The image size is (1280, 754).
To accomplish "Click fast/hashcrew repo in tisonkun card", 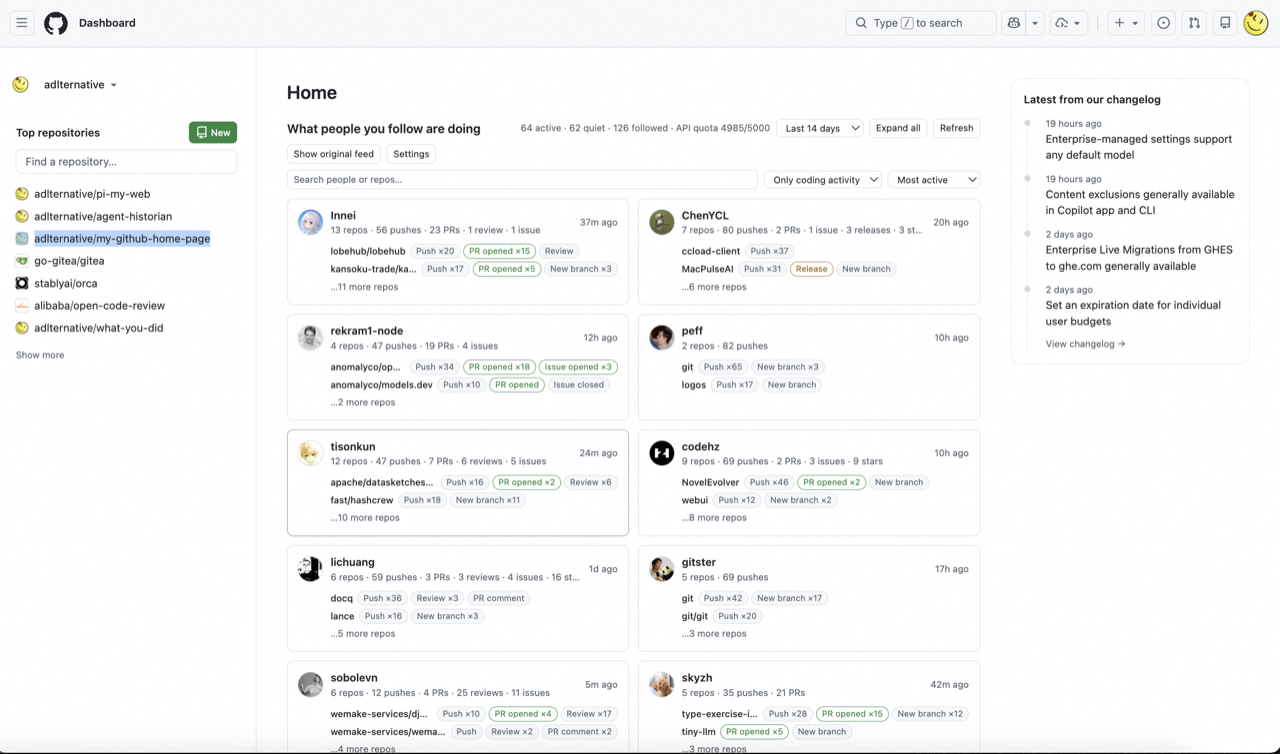I will pyautogui.click(x=362, y=500).
